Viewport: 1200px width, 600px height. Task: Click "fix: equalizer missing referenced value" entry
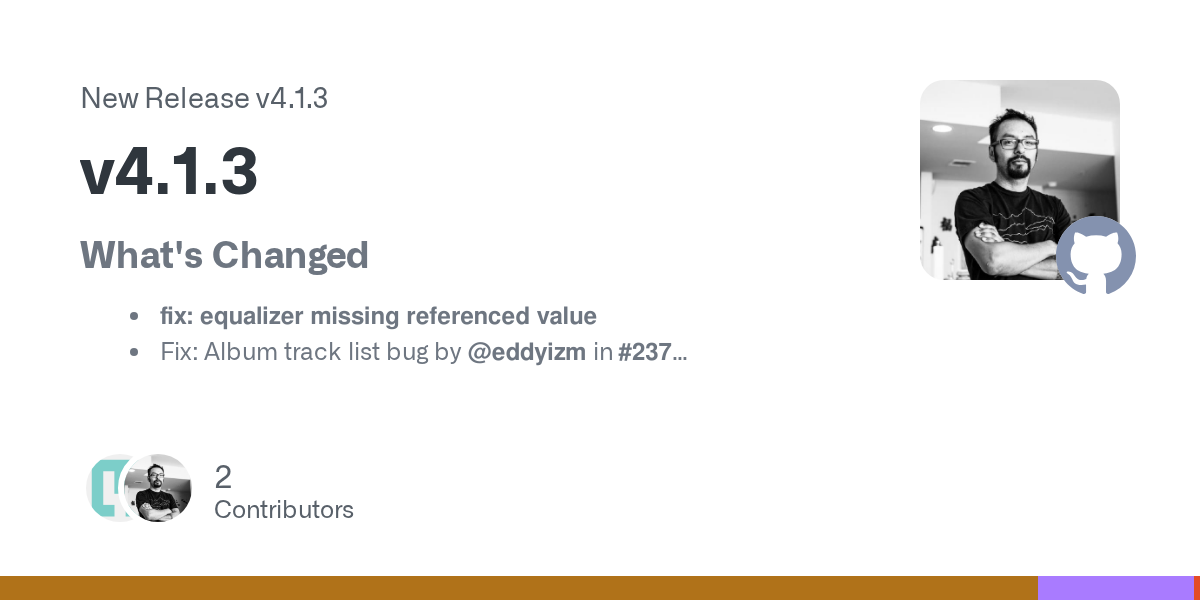(x=378, y=317)
